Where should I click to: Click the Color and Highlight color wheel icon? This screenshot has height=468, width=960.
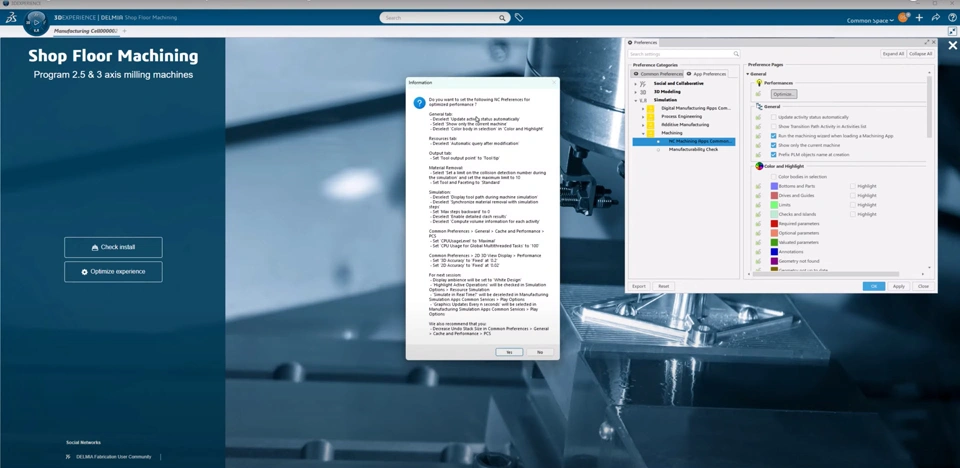(759, 166)
